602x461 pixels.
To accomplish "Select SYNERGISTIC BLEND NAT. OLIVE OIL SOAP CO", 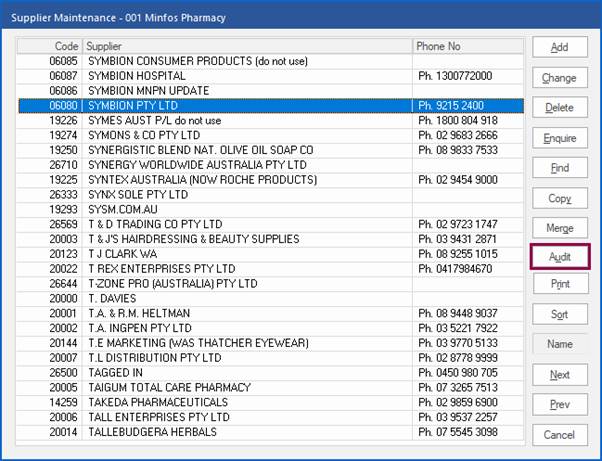I will [x=270, y=150].
